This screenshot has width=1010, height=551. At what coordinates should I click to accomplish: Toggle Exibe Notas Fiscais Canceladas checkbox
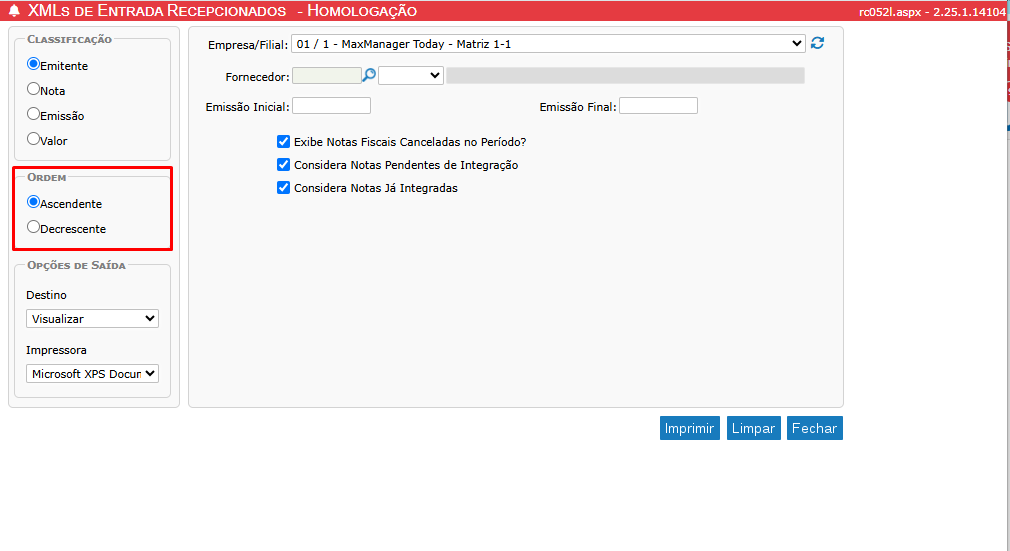pyautogui.click(x=284, y=142)
